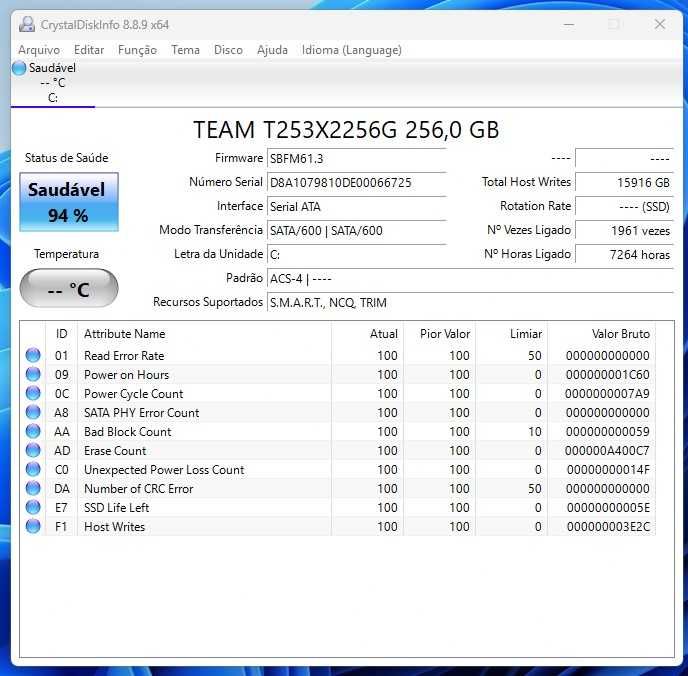Click the Atual column header
Screen dimensions: 688x676
367,334
